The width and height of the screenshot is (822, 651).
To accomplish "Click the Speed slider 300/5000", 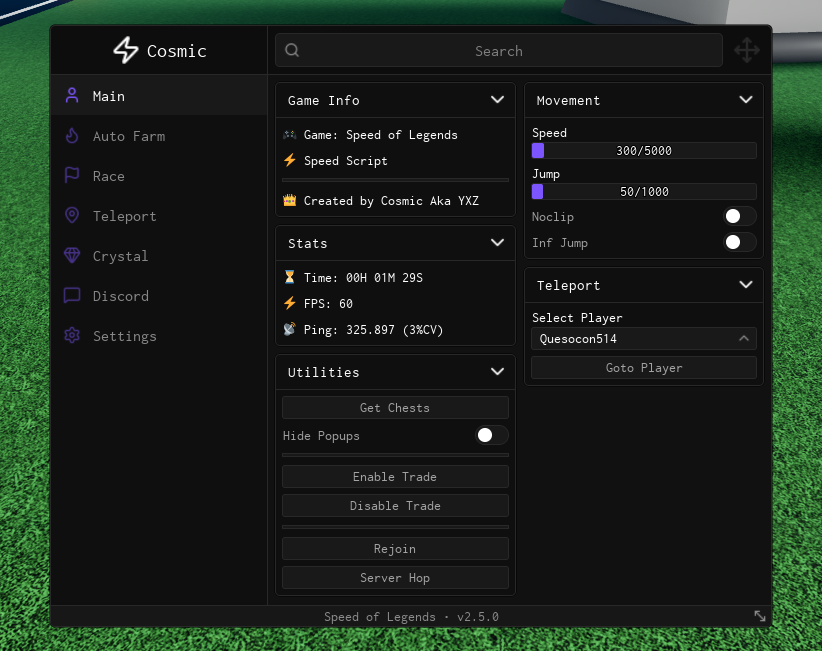I will (x=644, y=150).
